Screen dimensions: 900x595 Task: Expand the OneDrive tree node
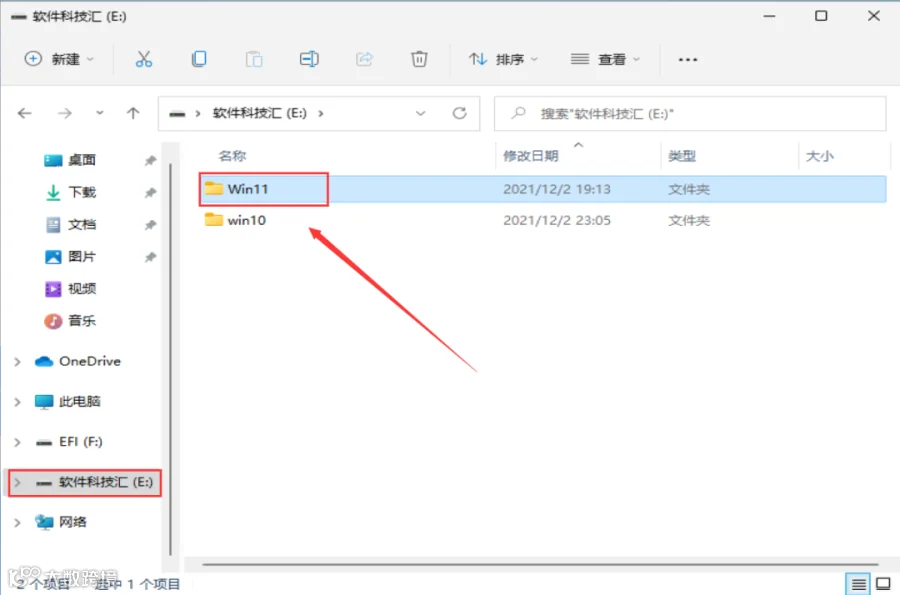click(x=17, y=361)
